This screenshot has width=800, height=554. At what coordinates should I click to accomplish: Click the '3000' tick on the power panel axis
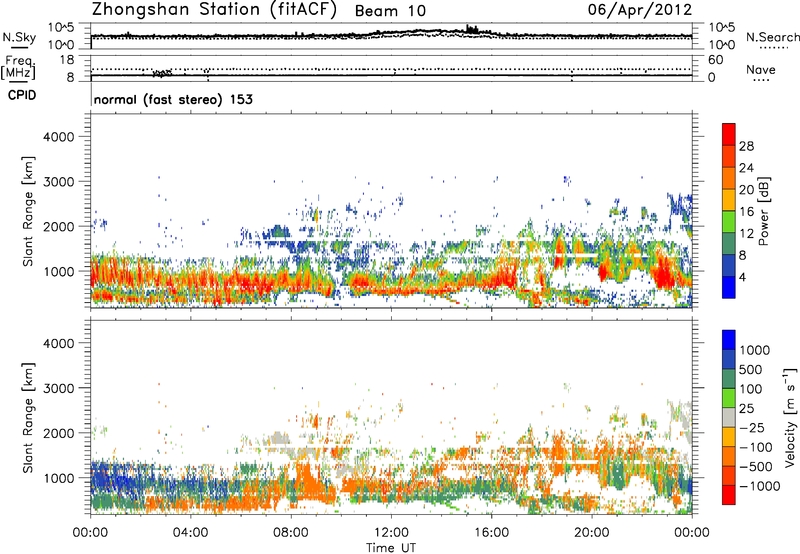(58, 182)
